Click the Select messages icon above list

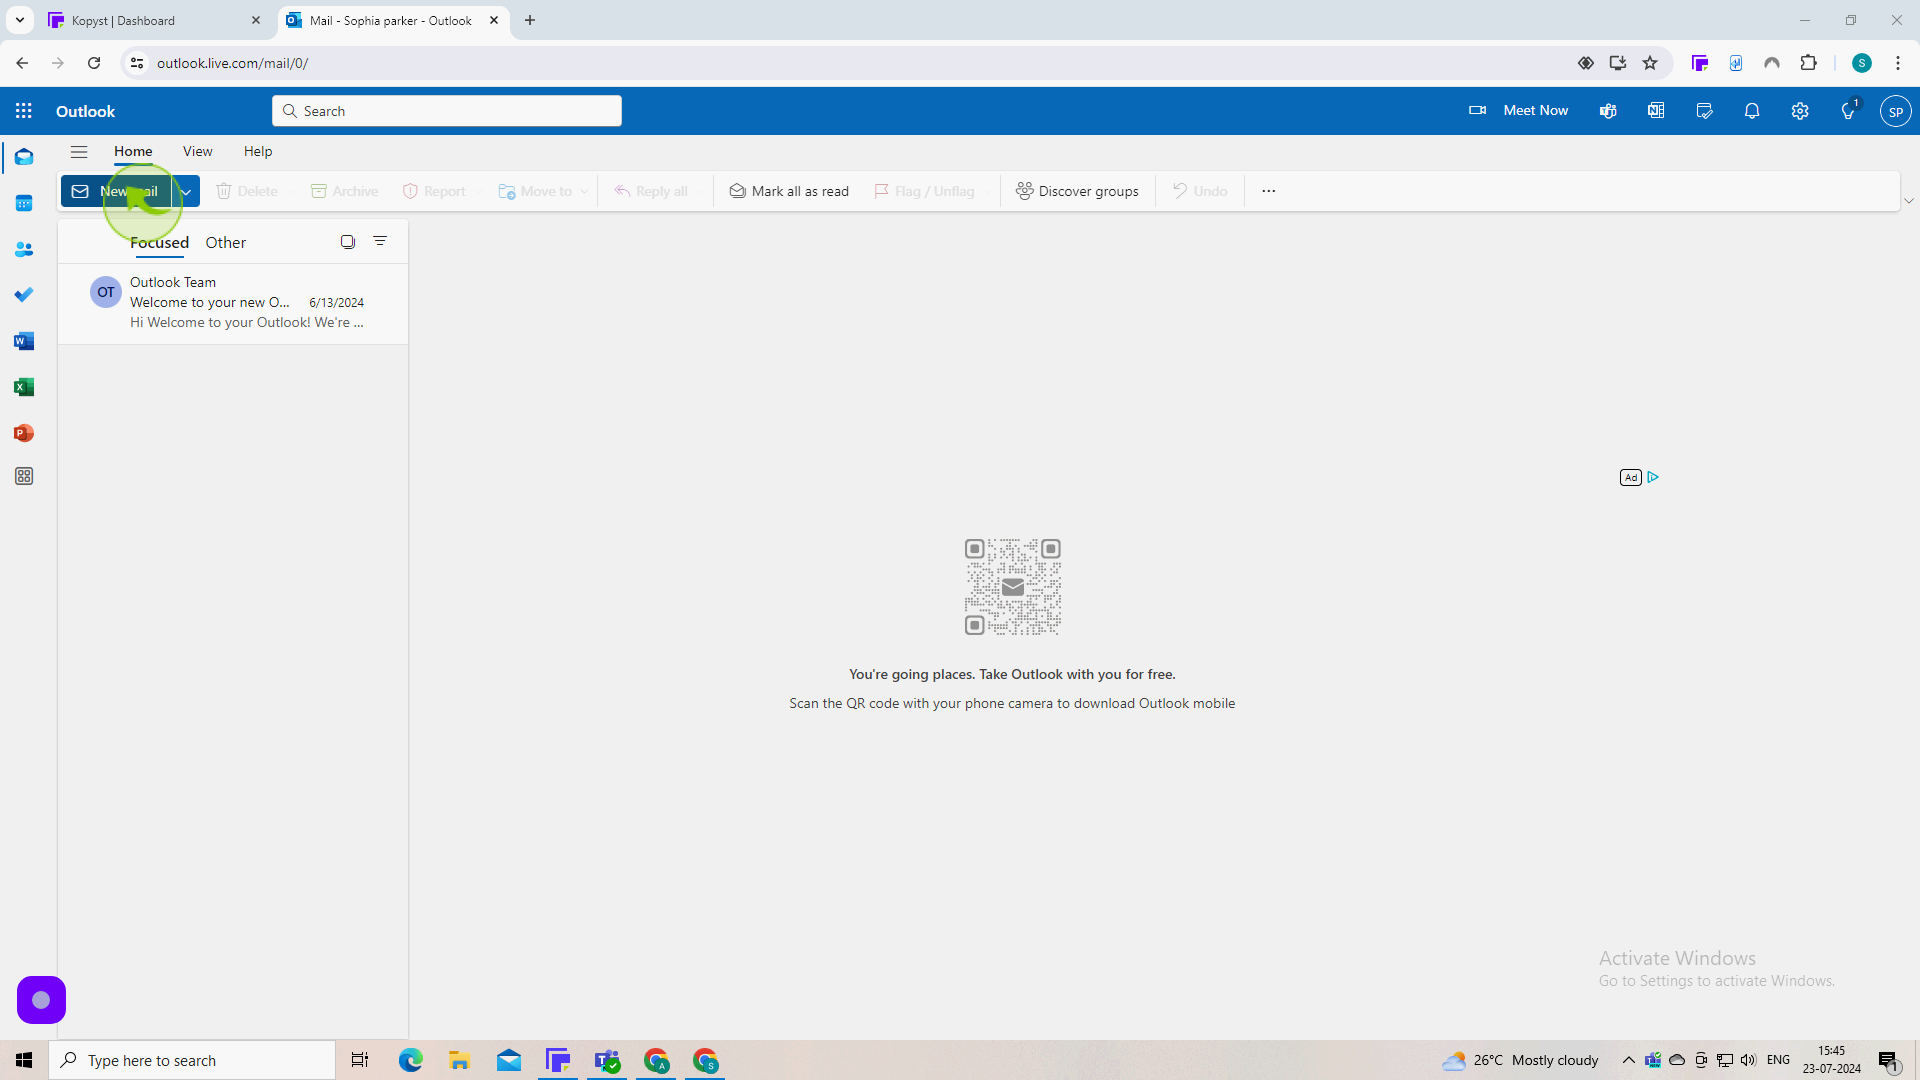pos(348,242)
